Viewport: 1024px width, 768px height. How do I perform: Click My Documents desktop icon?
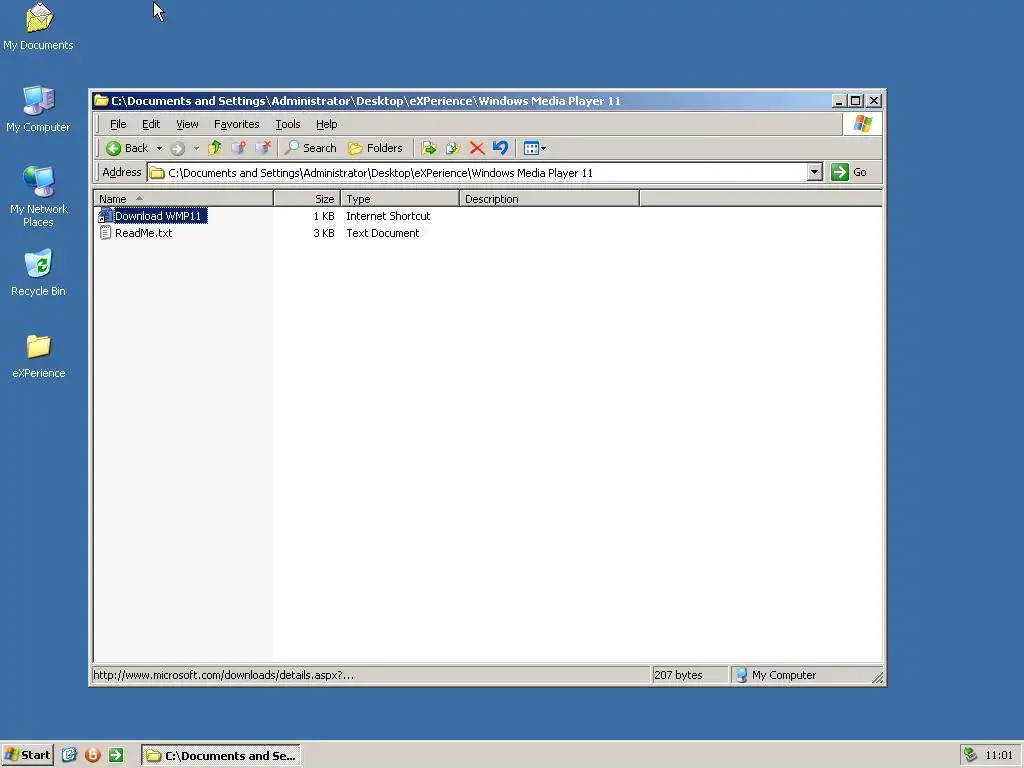[38, 27]
